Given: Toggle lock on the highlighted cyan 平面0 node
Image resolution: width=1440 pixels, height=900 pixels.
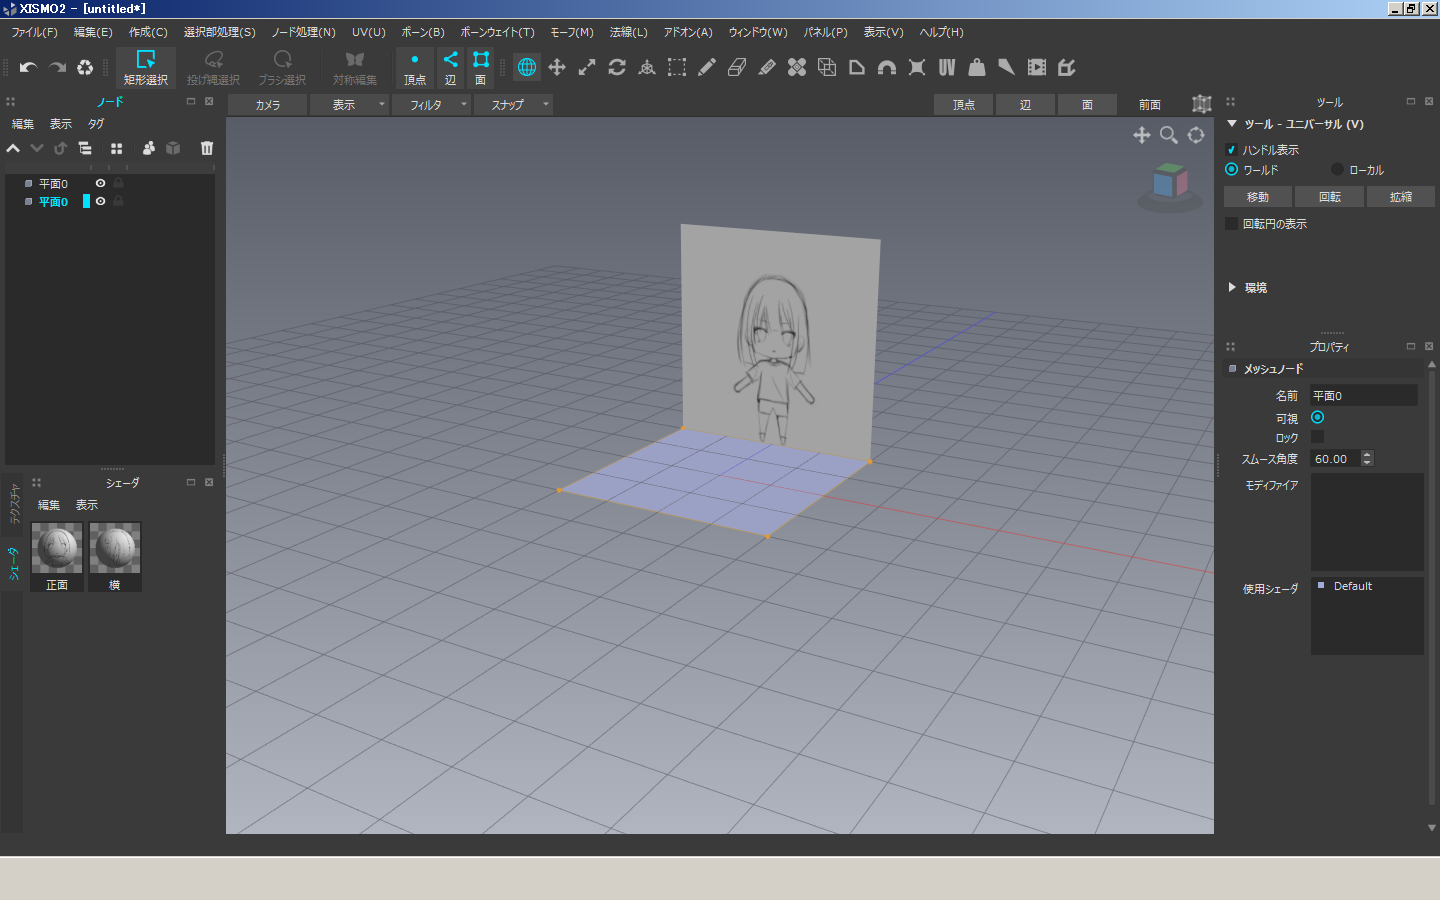Looking at the screenshot, I should click(118, 201).
